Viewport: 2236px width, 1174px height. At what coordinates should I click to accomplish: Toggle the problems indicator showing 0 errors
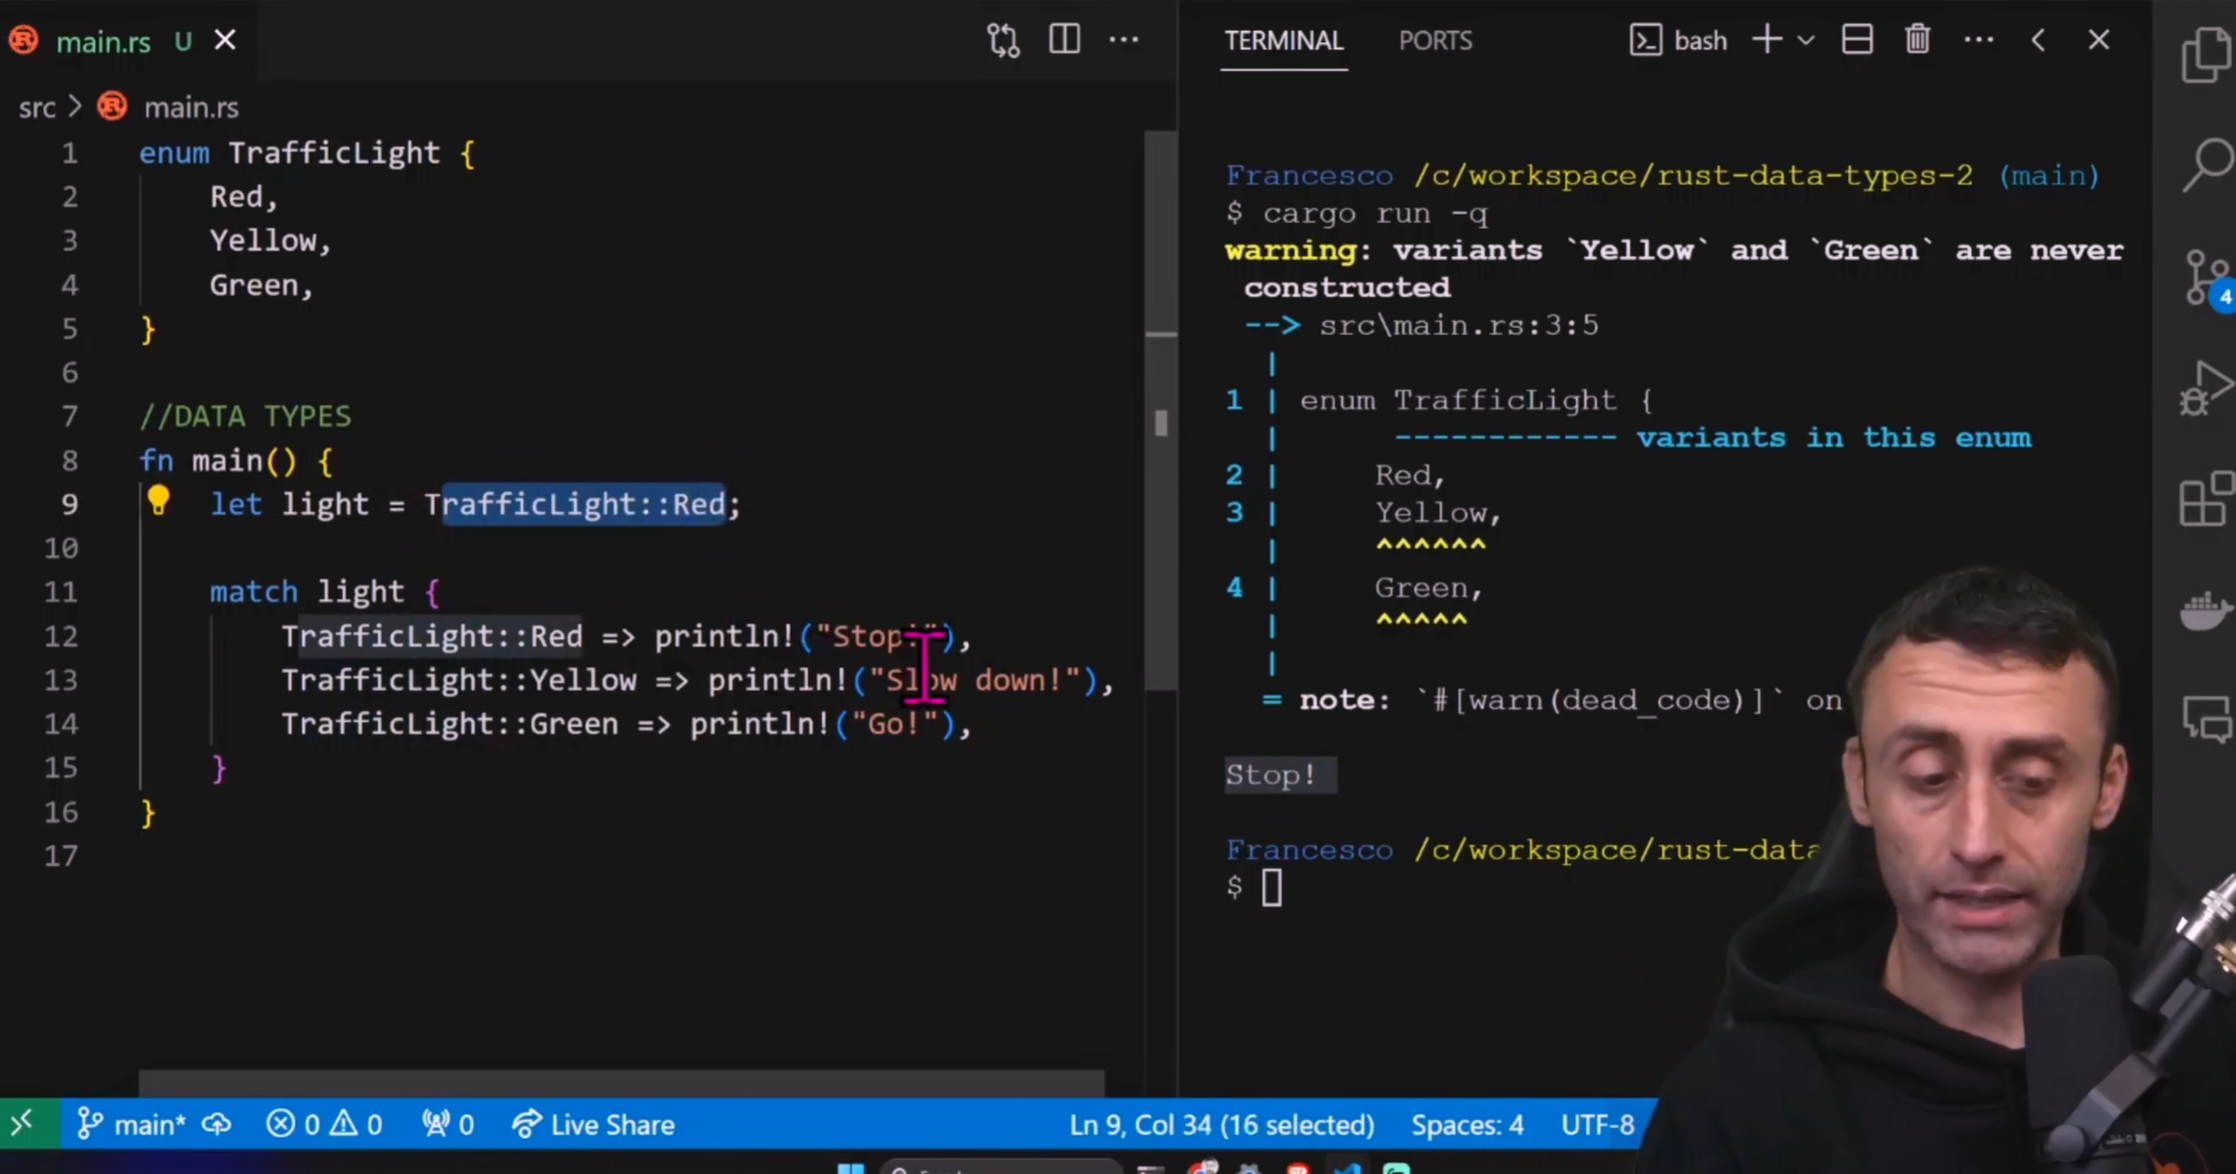tap(322, 1124)
